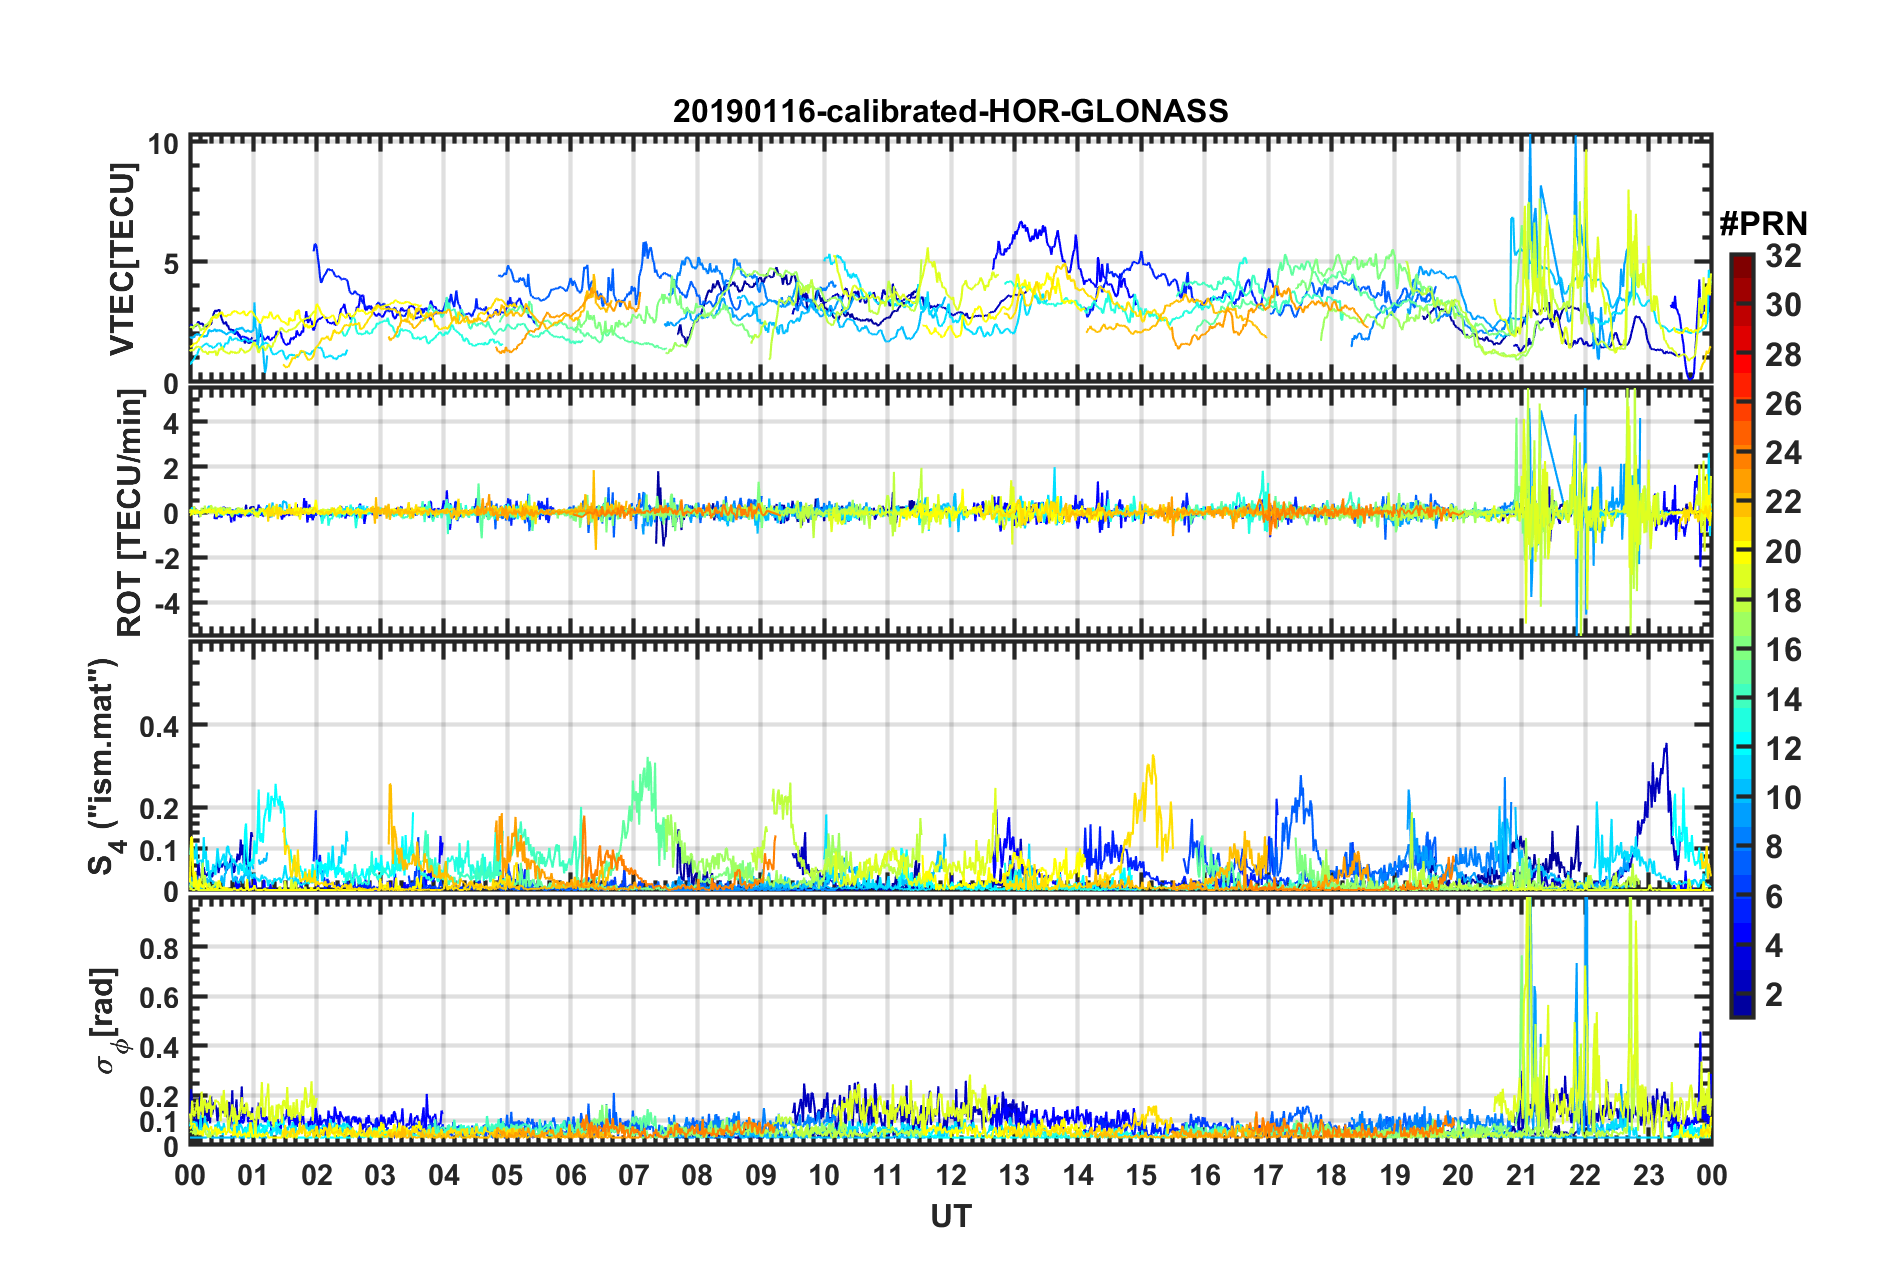This screenshot has height=1272, width=1902.
Task: Click the "23" hour tick on the UT axis
Action: click(1649, 1174)
